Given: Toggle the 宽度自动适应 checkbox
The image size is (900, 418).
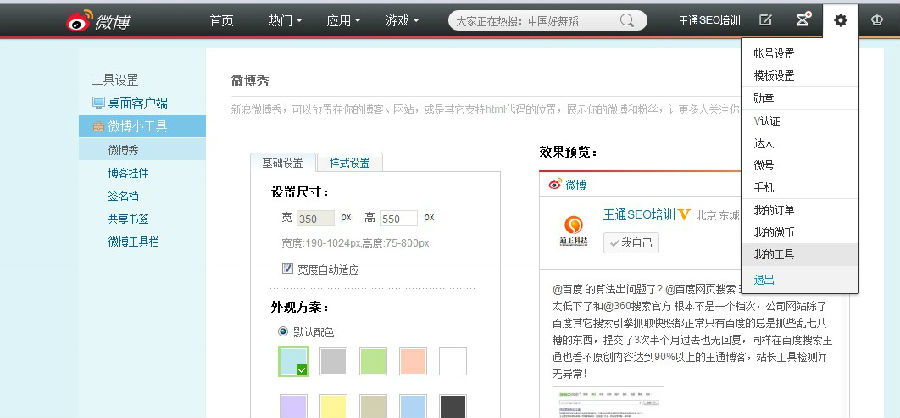Looking at the screenshot, I should click(x=288, y=269).
